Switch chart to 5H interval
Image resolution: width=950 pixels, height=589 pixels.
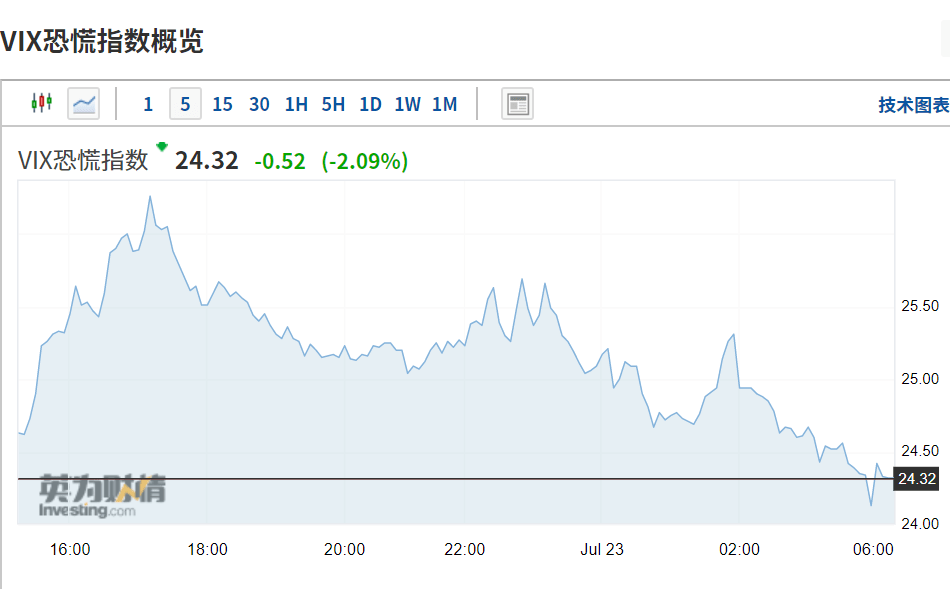333,104
